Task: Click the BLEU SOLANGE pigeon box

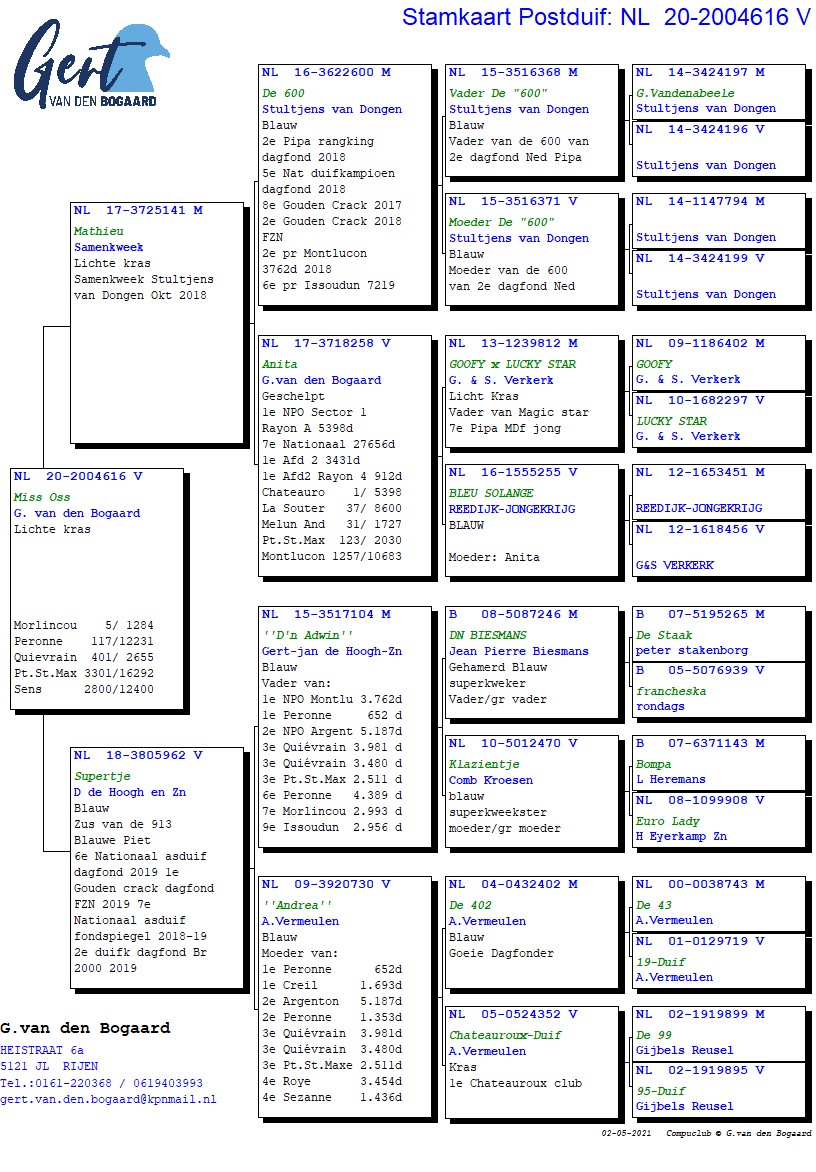Action: [x=531, y=519]
